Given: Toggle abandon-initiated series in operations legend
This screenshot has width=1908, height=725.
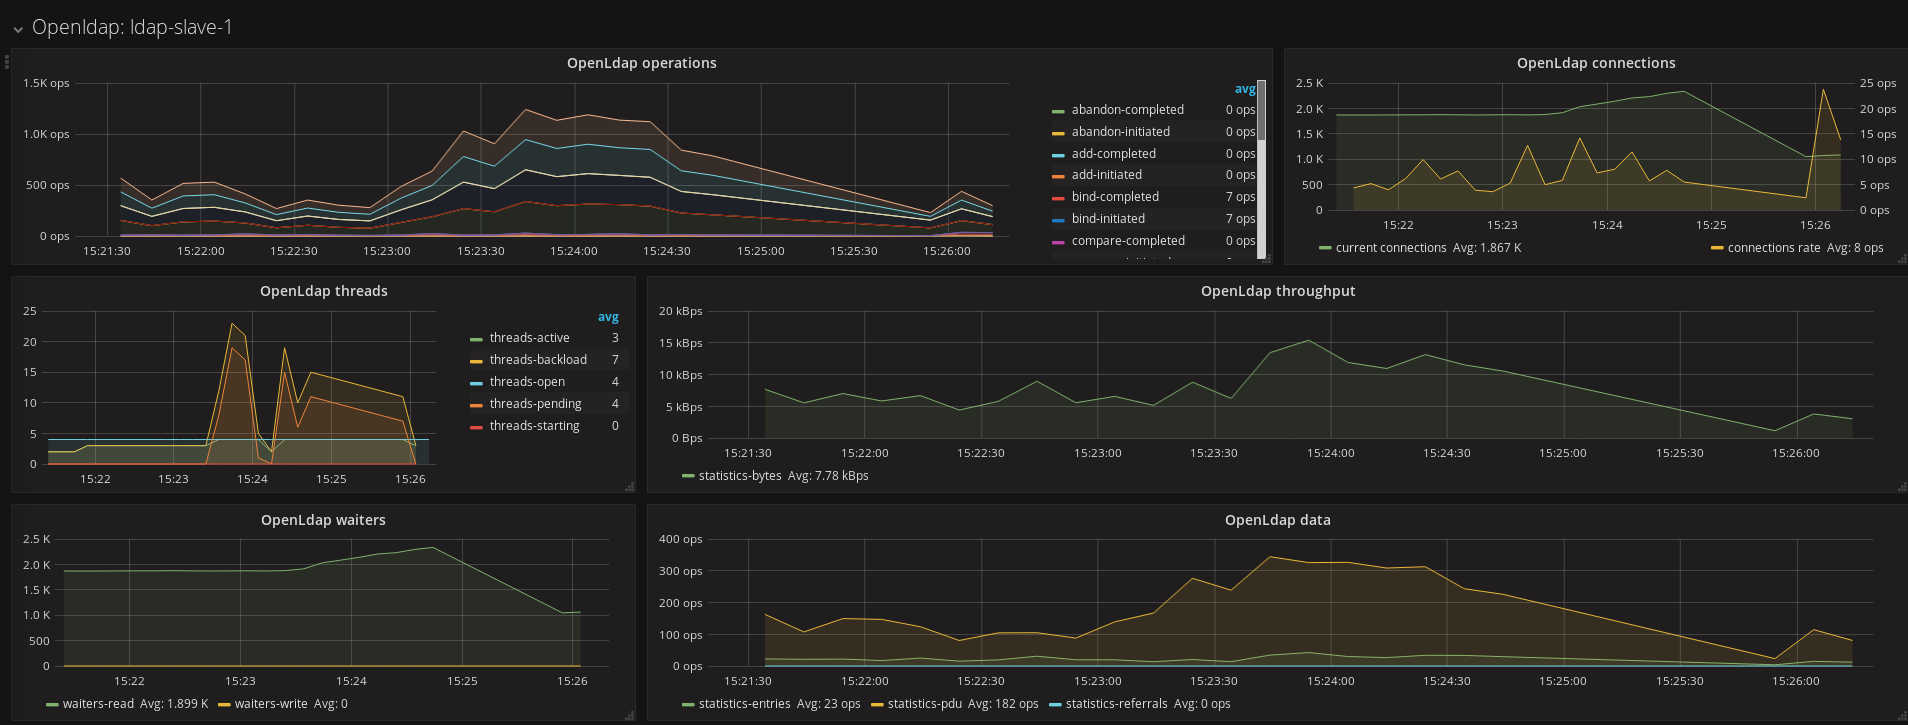Looking at the screenshot, I should 1120,132.
